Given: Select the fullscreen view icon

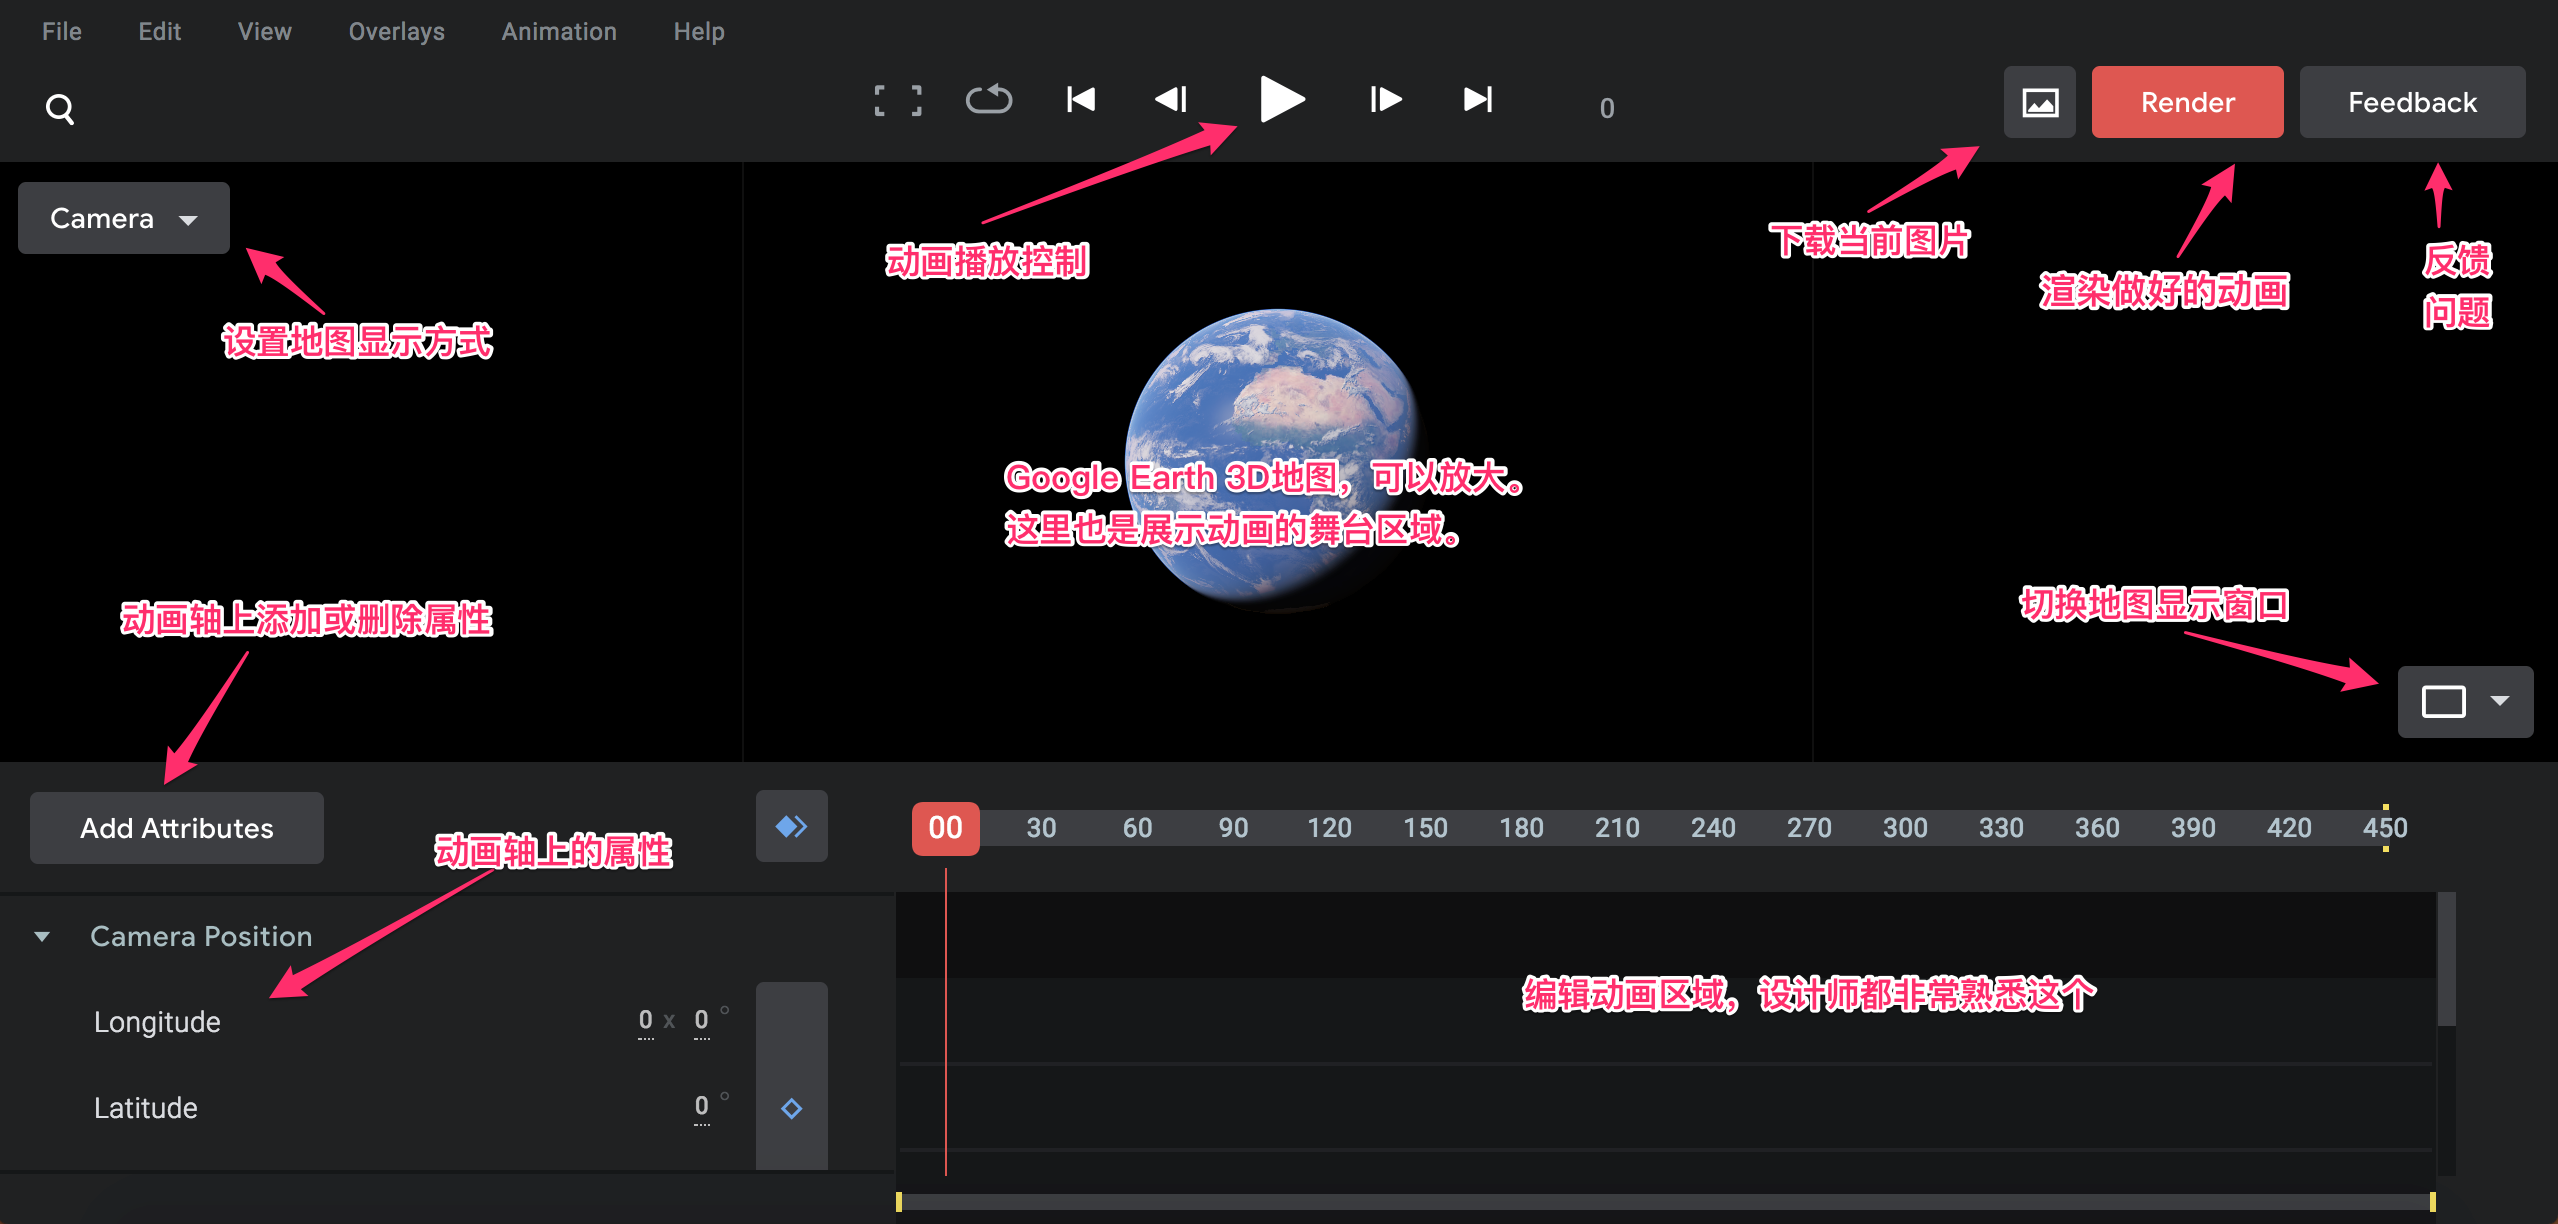Looking at the screenshot, I should coord(897,99).
